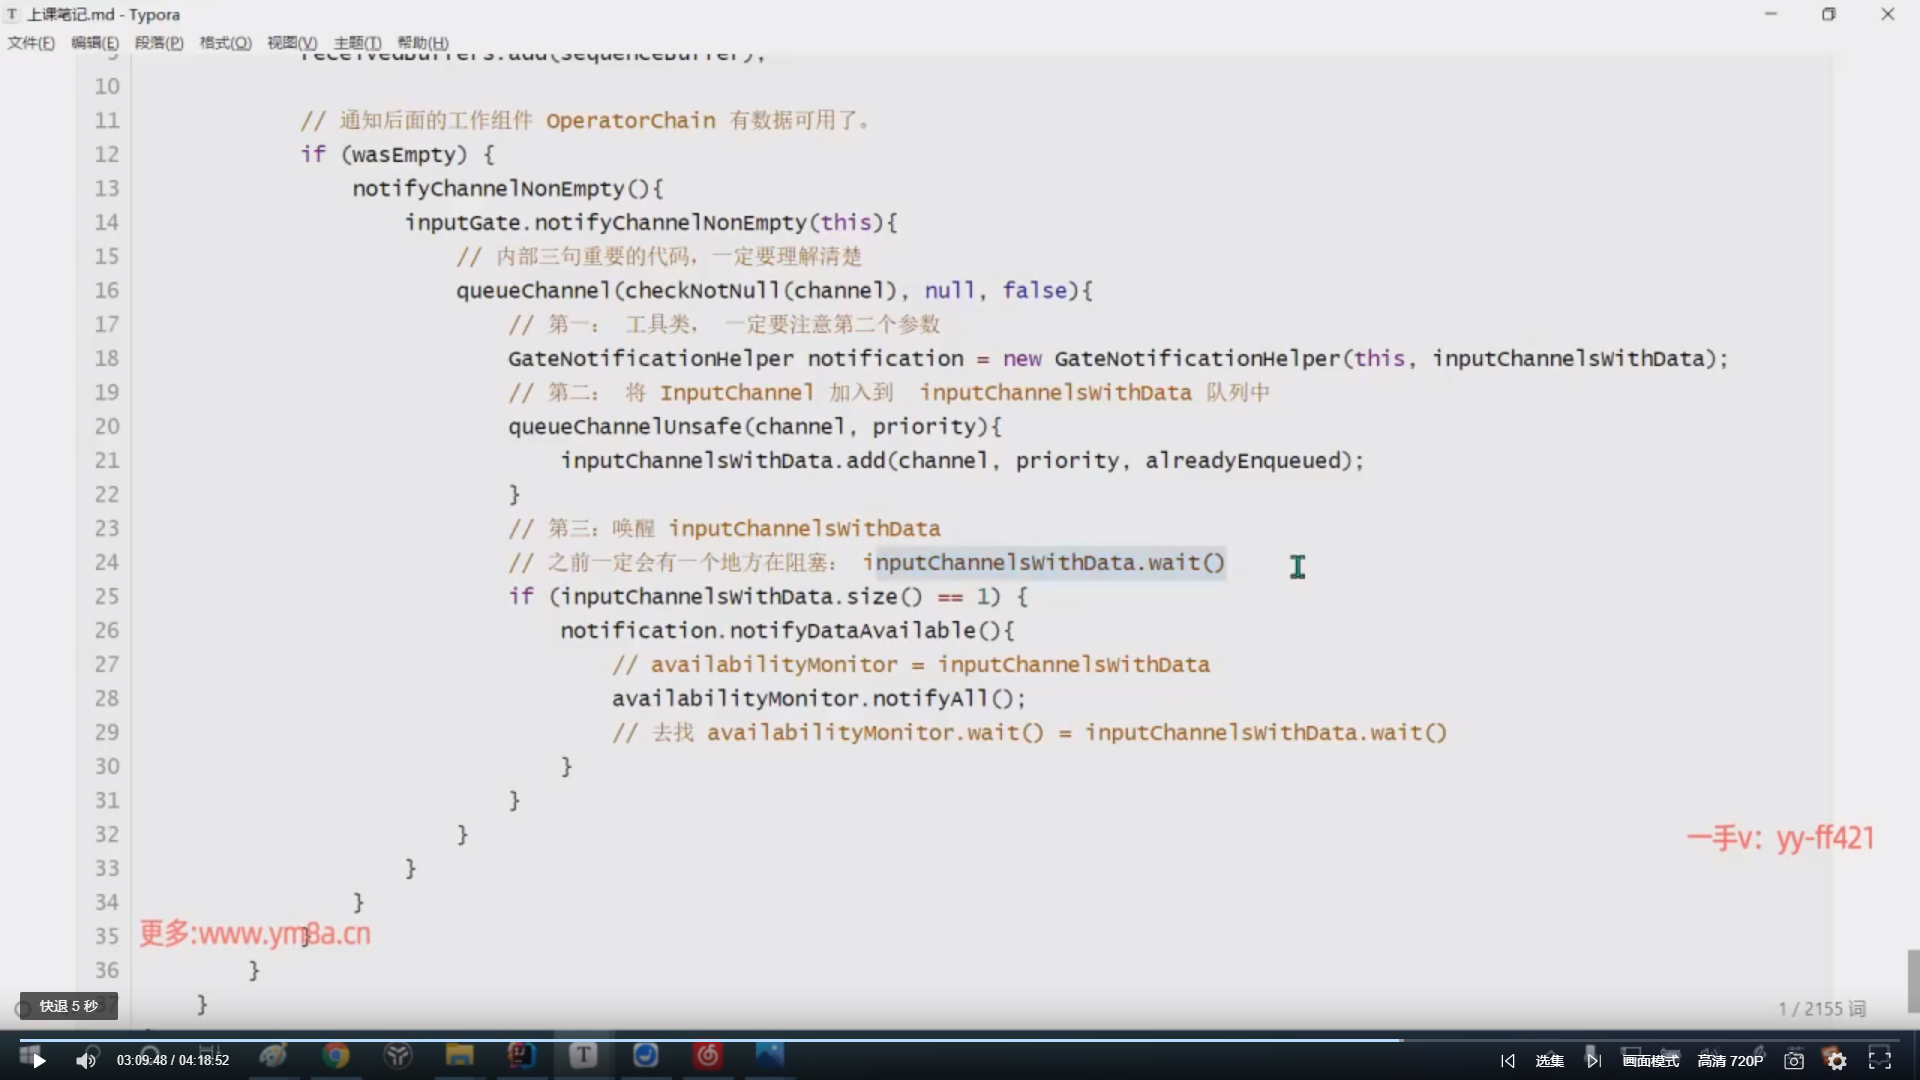The width and height of the screenshot is (1920, 1080).
Task: Mute the video volume speaker icon
Action: pyautogui.click(x=86, y=1061)
